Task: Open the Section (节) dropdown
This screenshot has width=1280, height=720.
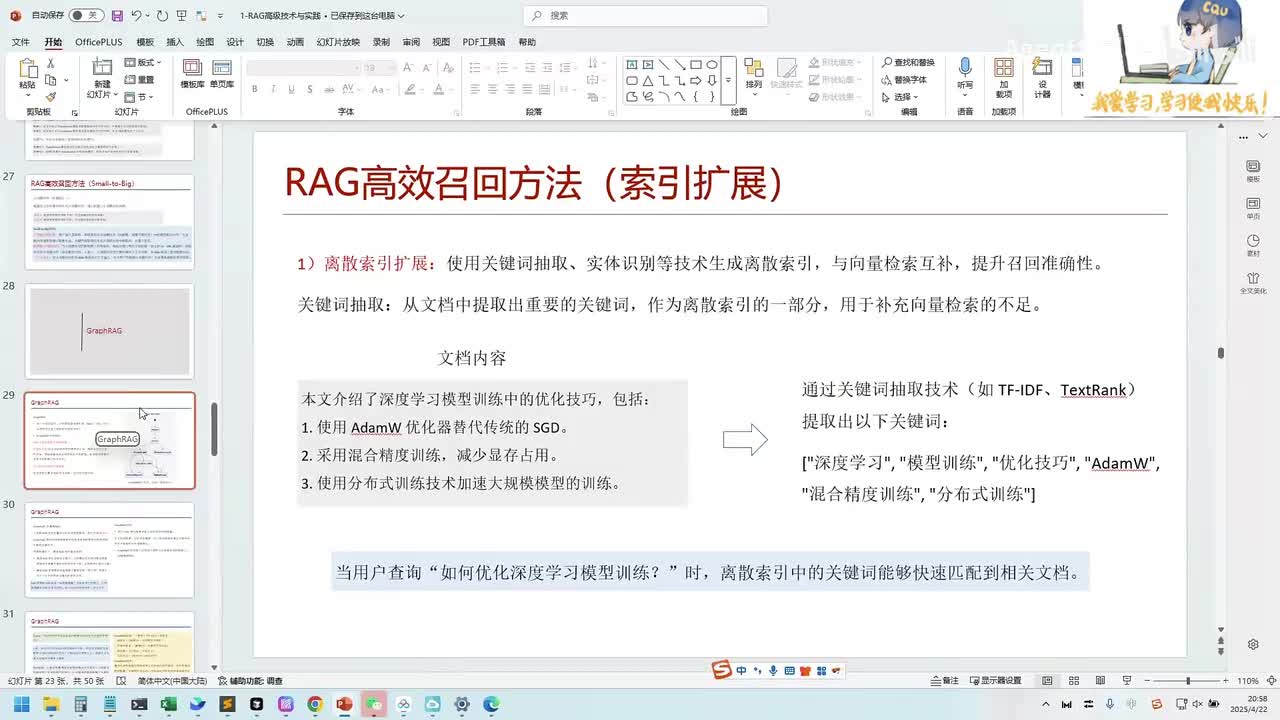Action: (x=139, y=97)
